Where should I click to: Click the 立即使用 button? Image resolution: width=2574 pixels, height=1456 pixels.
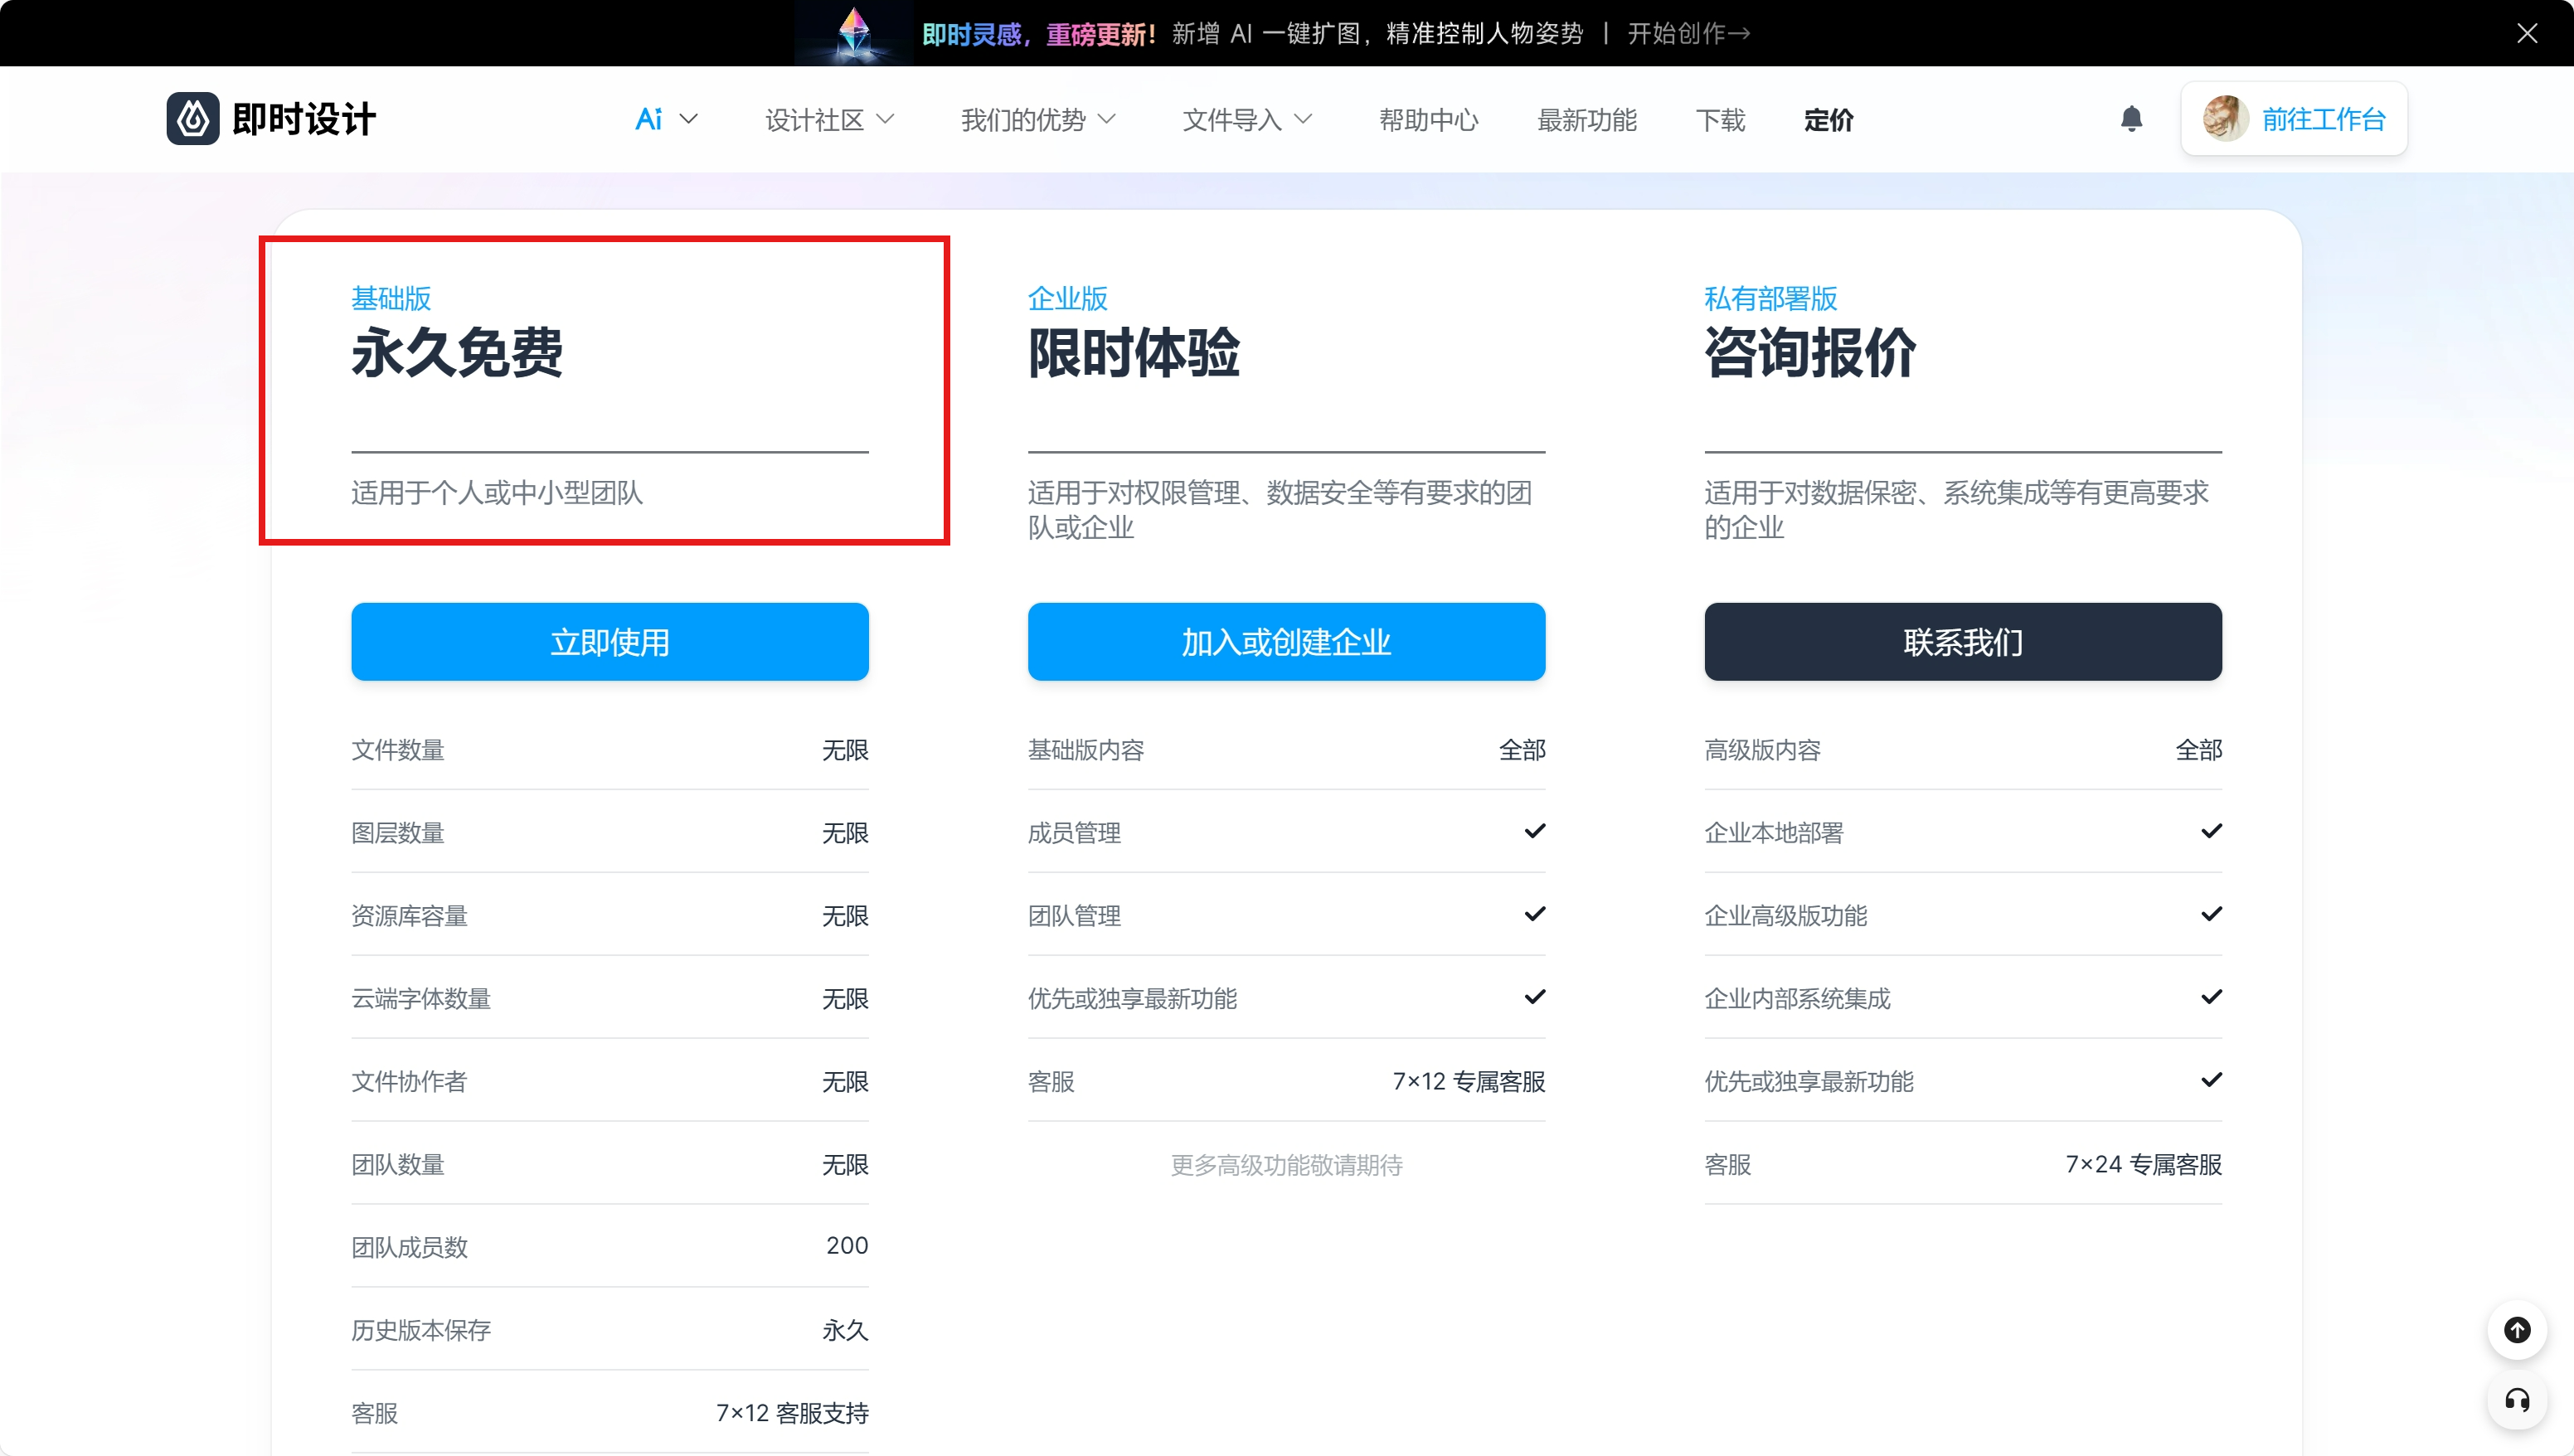pyautogui.click(x=610, y=641)
